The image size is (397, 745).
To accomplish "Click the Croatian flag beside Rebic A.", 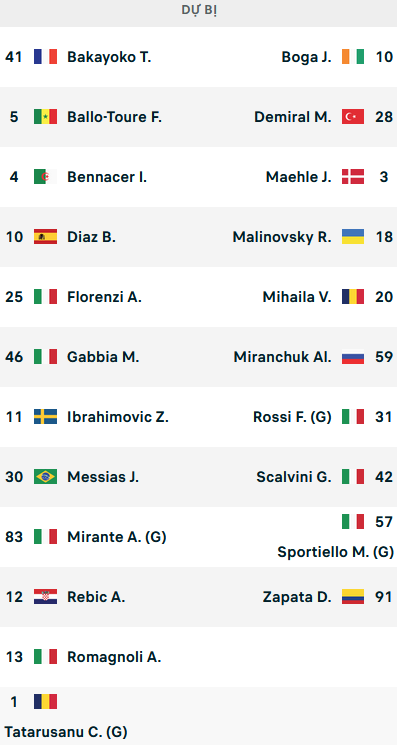I will pyautogui.click(x=45, y=596).
